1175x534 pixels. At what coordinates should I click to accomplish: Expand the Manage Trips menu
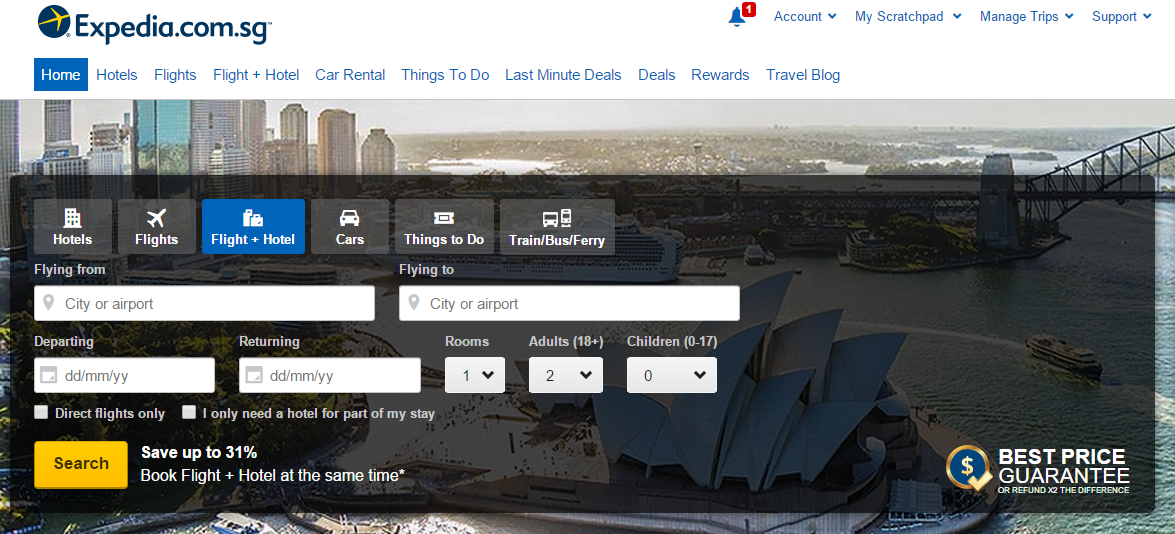(x=1026, y=16)
